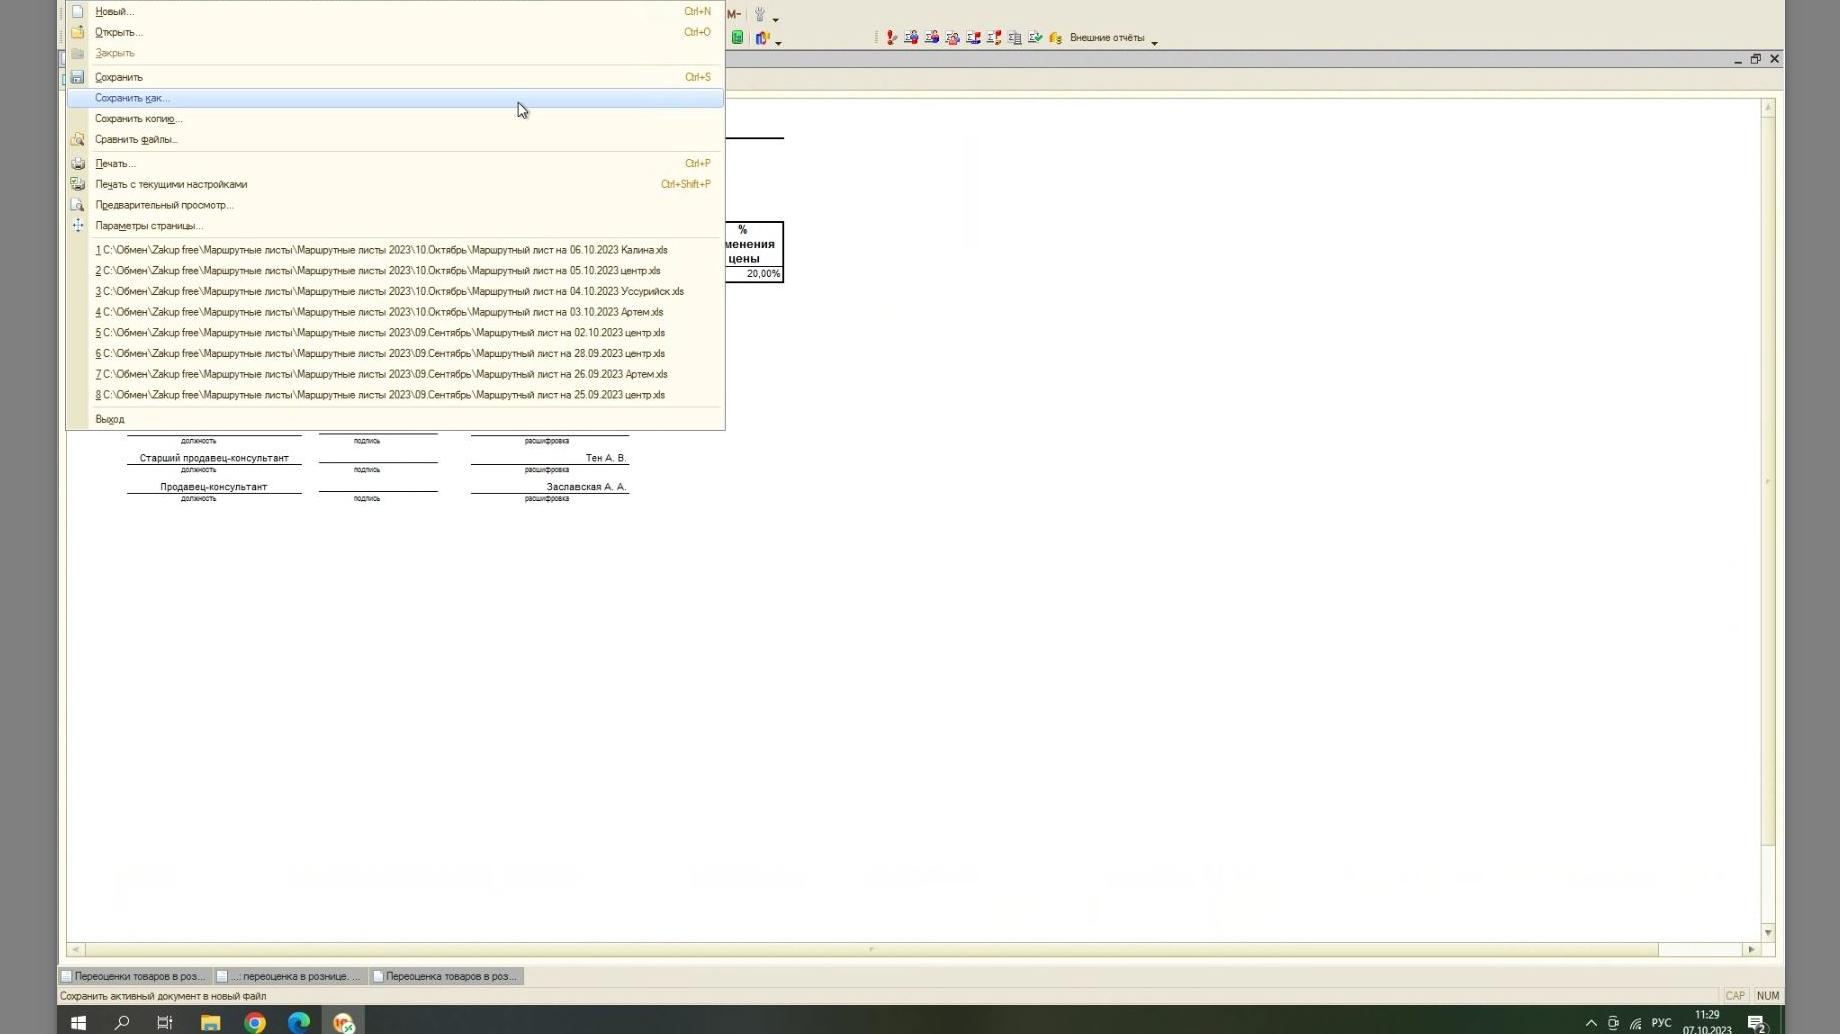Open recent file Маршрутный лист на 28.09.2023 центр.xls

(x=395, y=354)
